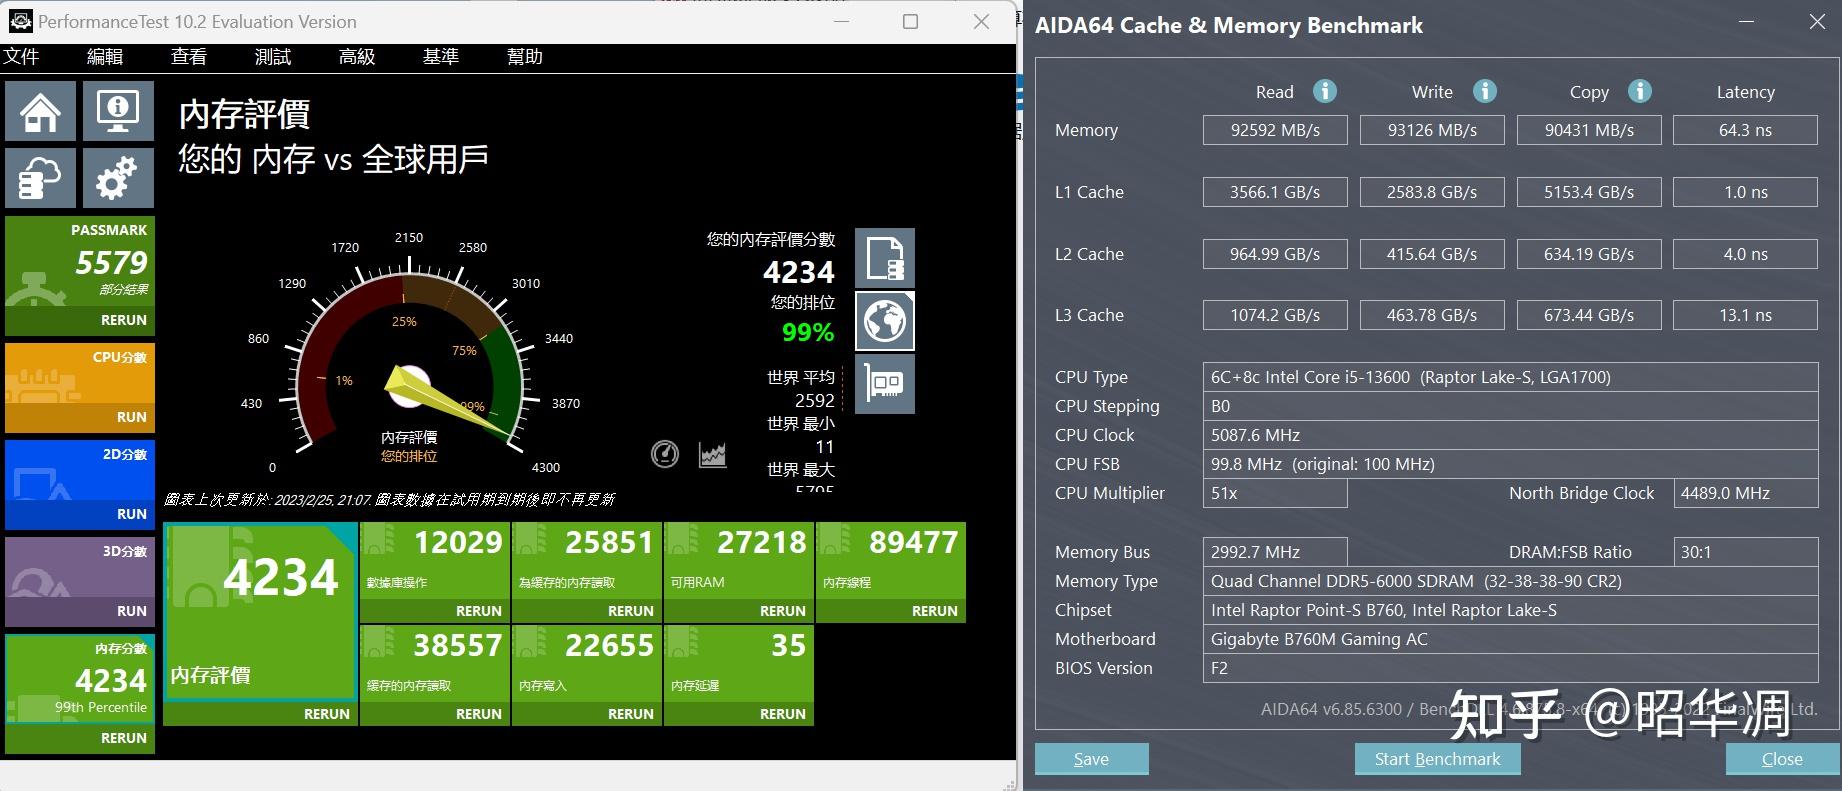
Task: Click the Memory Read 92592 MB/s field
Action: 1275,130
